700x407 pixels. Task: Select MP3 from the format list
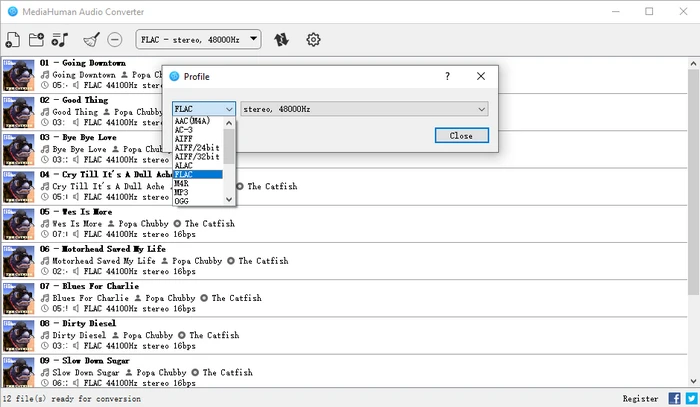point(183,192)
